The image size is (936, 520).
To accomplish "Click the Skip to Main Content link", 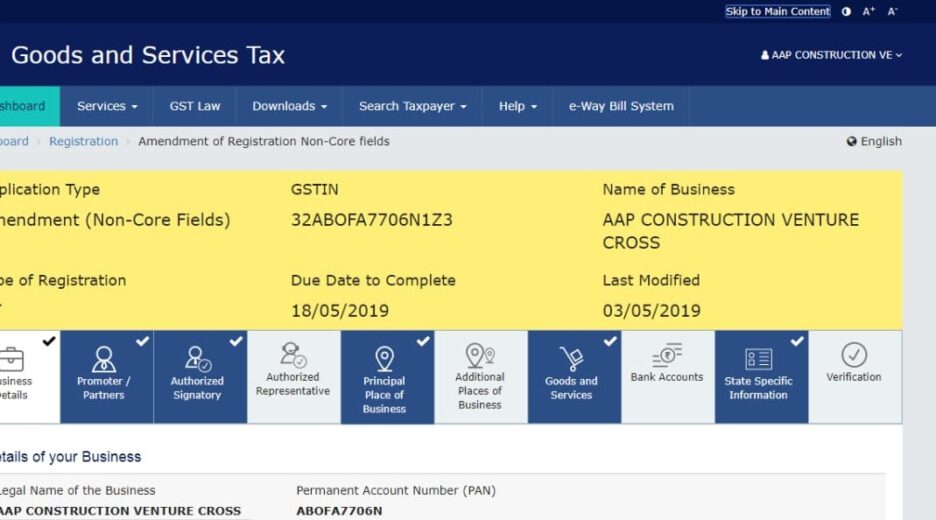I will click(x=777, y=12).
